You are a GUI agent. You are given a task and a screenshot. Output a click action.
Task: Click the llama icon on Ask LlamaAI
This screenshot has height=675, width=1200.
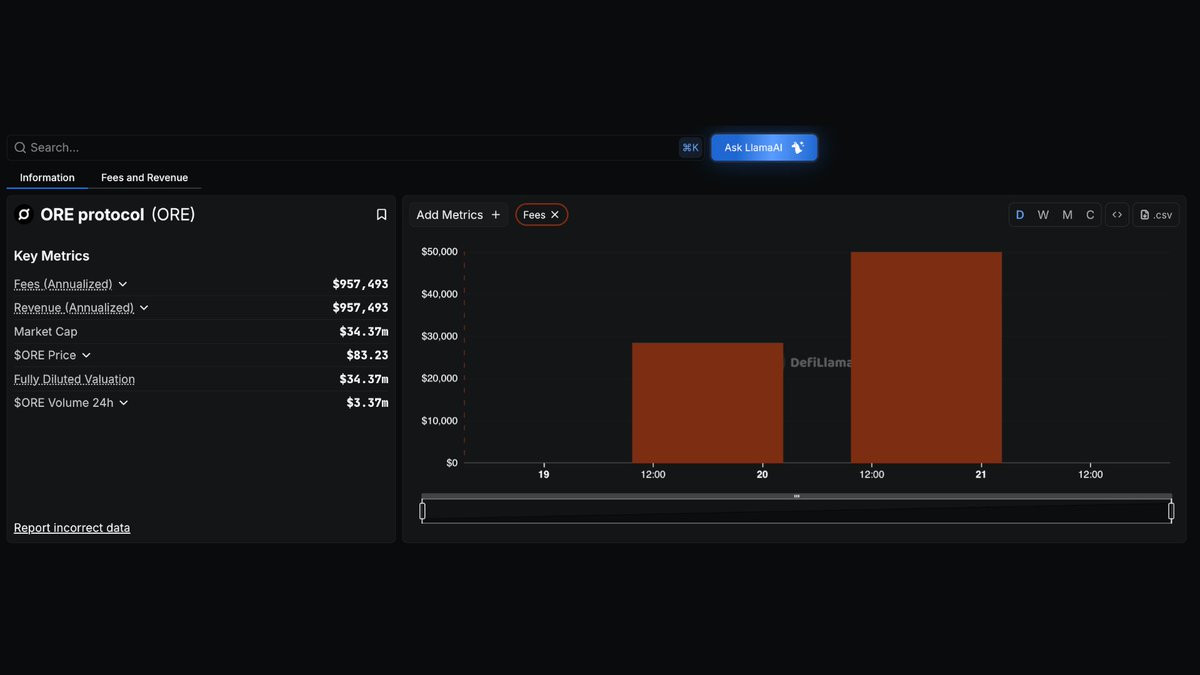click(797, 148)
